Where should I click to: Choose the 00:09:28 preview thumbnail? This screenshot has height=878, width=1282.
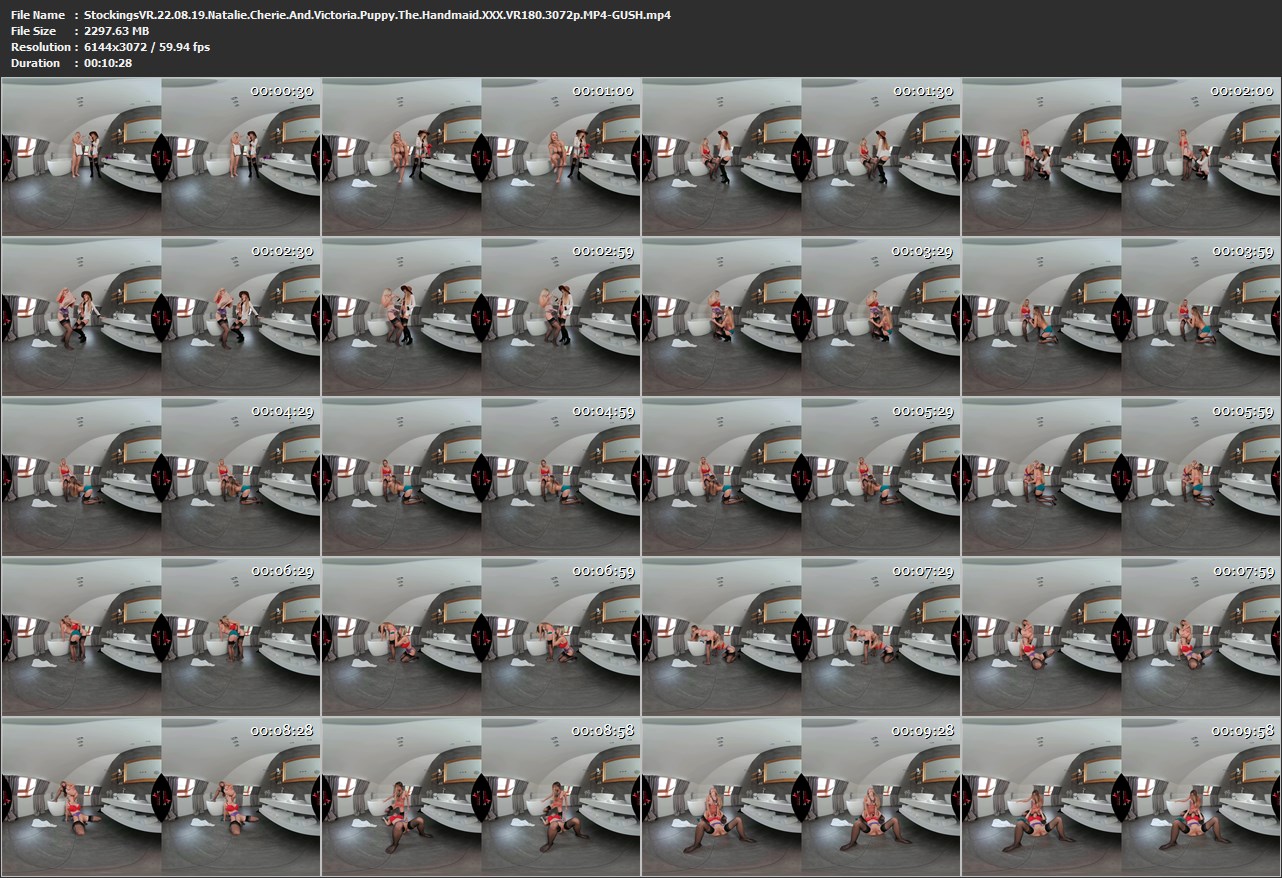[x=801, y=797]
